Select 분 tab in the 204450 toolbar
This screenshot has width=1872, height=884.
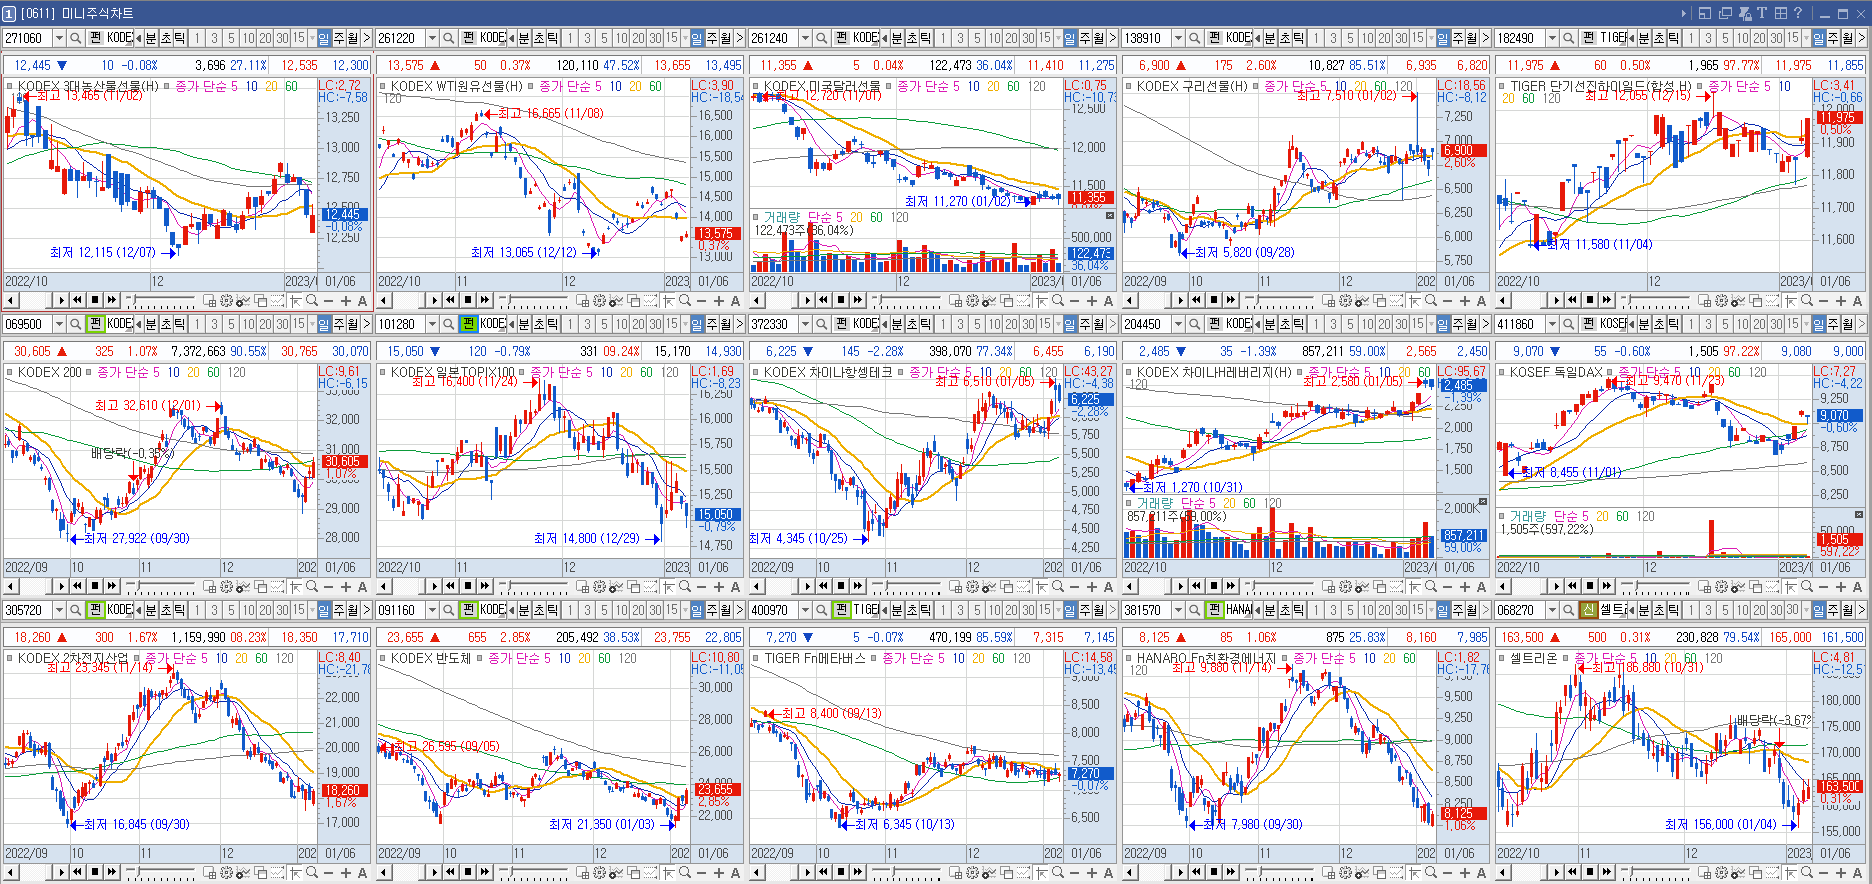click(x=1270, y=324)
